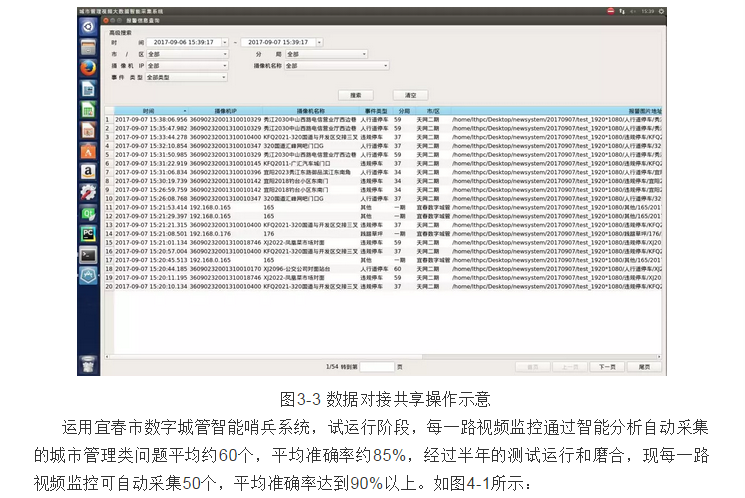This screenshot has height=498, width=745.
Task: Click the horizontal scrollbar right arrow
Action: 659,356
